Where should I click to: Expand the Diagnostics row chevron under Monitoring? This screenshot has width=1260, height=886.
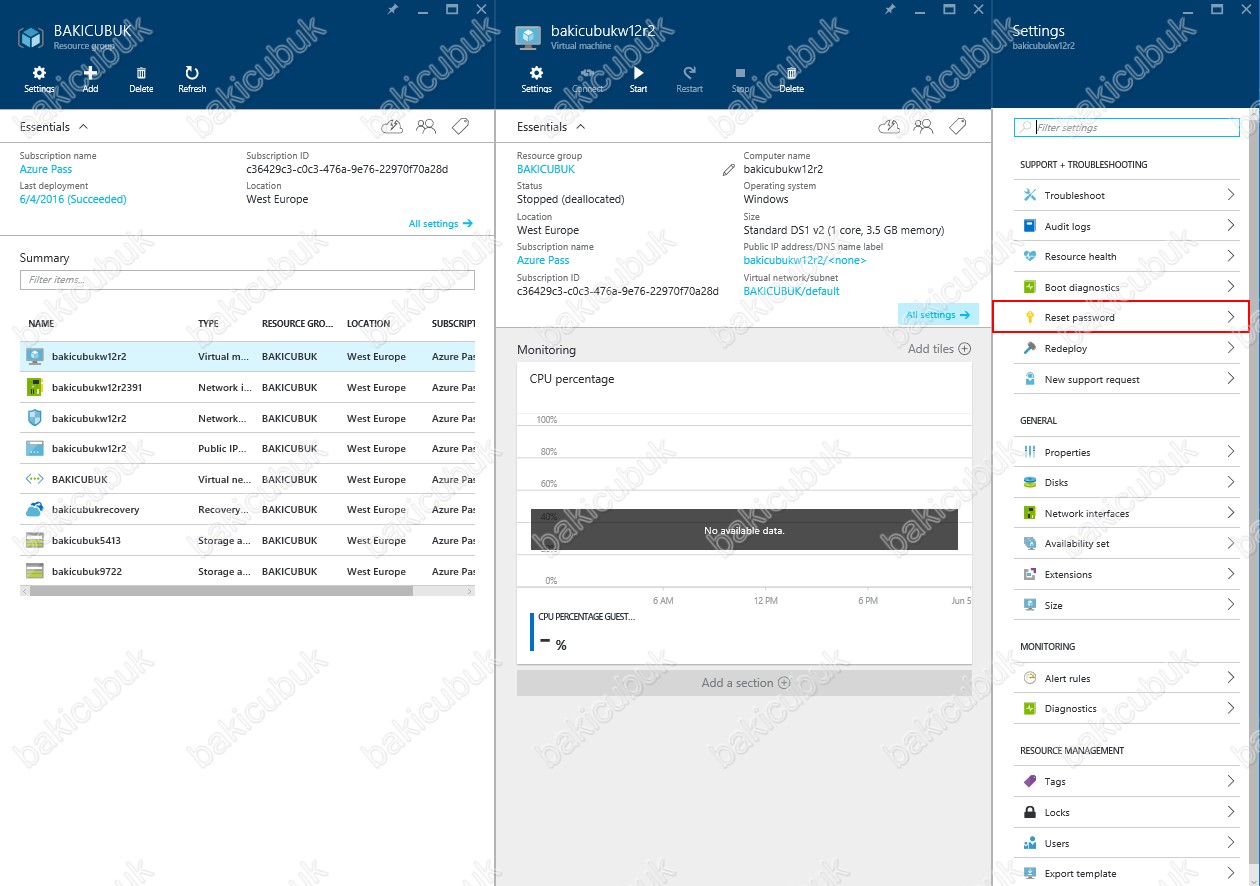[1231, 708]
